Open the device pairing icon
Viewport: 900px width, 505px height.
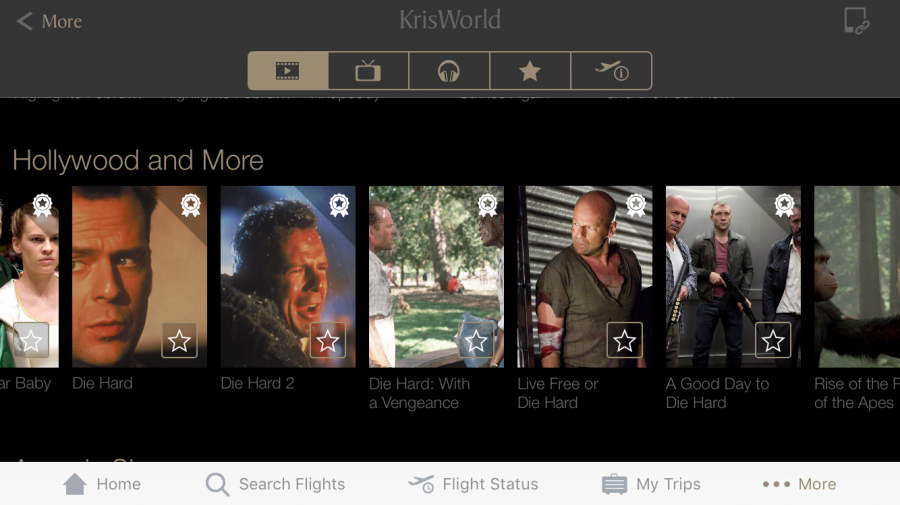[x=855, y=22]
